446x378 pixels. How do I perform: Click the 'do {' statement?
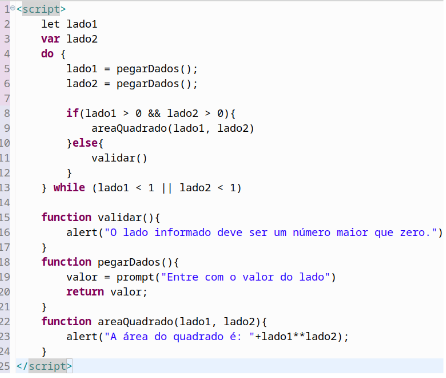pos(53,54)
